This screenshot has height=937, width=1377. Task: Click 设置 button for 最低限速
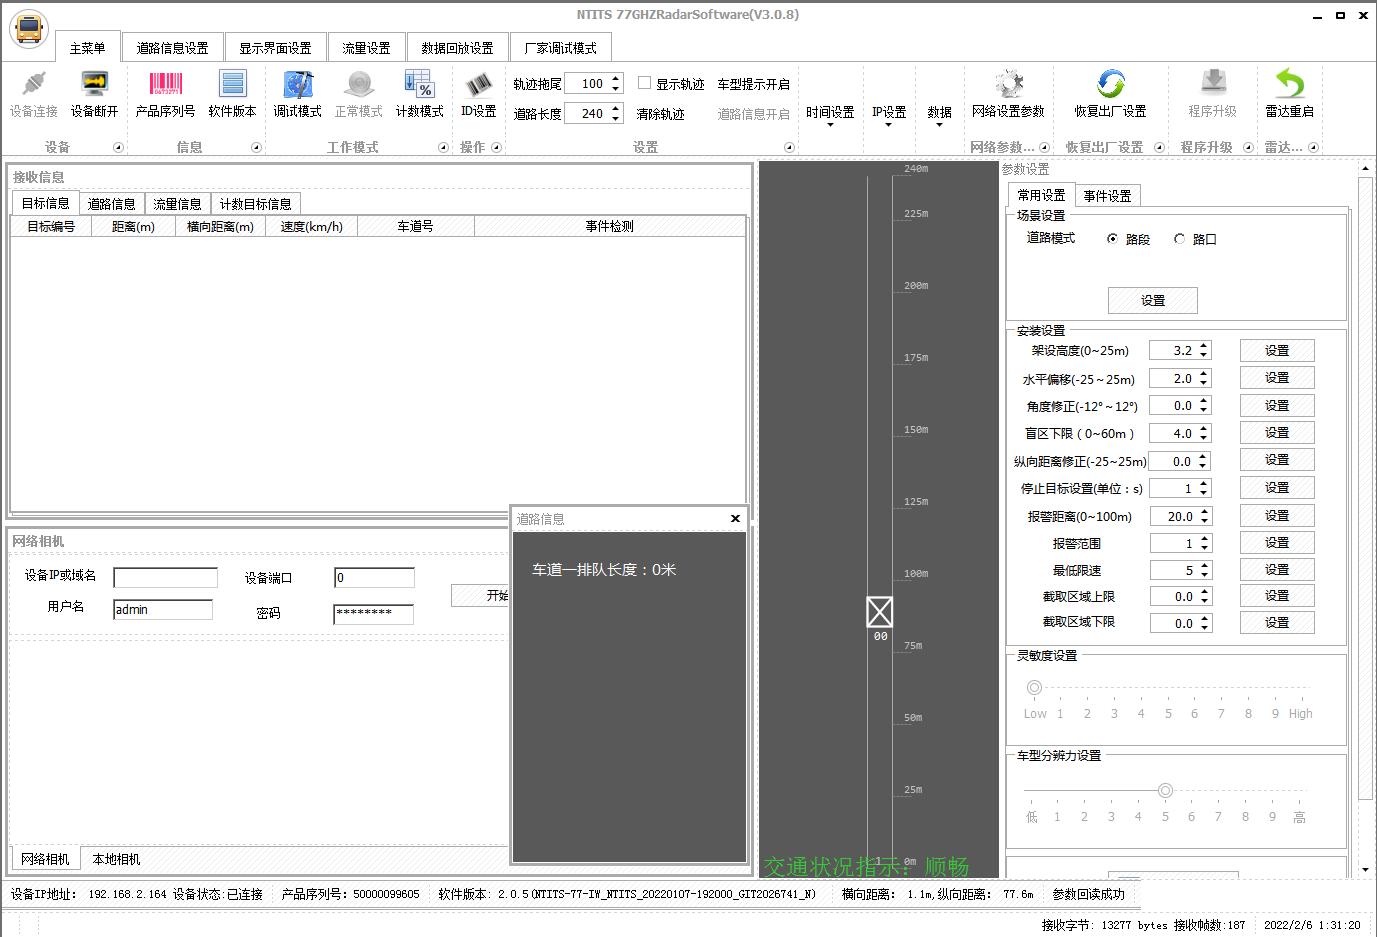1277,569
